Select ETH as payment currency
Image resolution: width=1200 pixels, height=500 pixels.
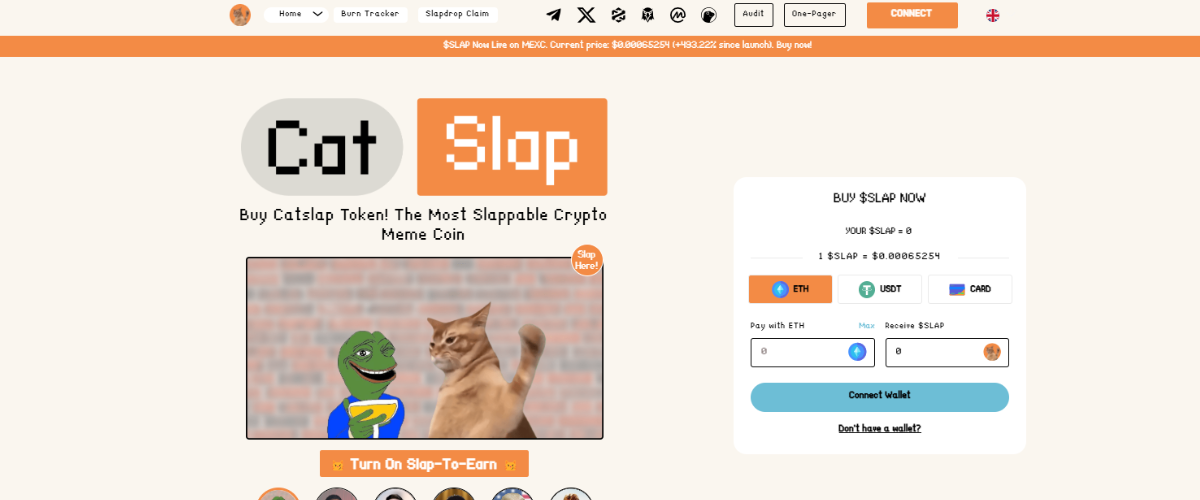790,289
